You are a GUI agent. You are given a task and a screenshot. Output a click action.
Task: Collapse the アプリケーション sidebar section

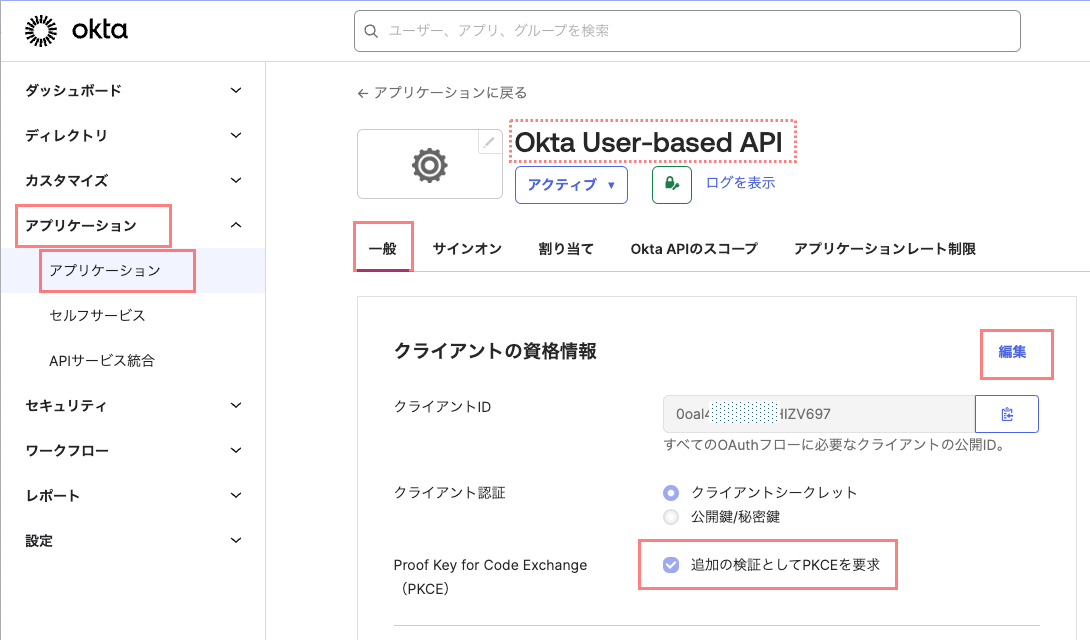235,225
